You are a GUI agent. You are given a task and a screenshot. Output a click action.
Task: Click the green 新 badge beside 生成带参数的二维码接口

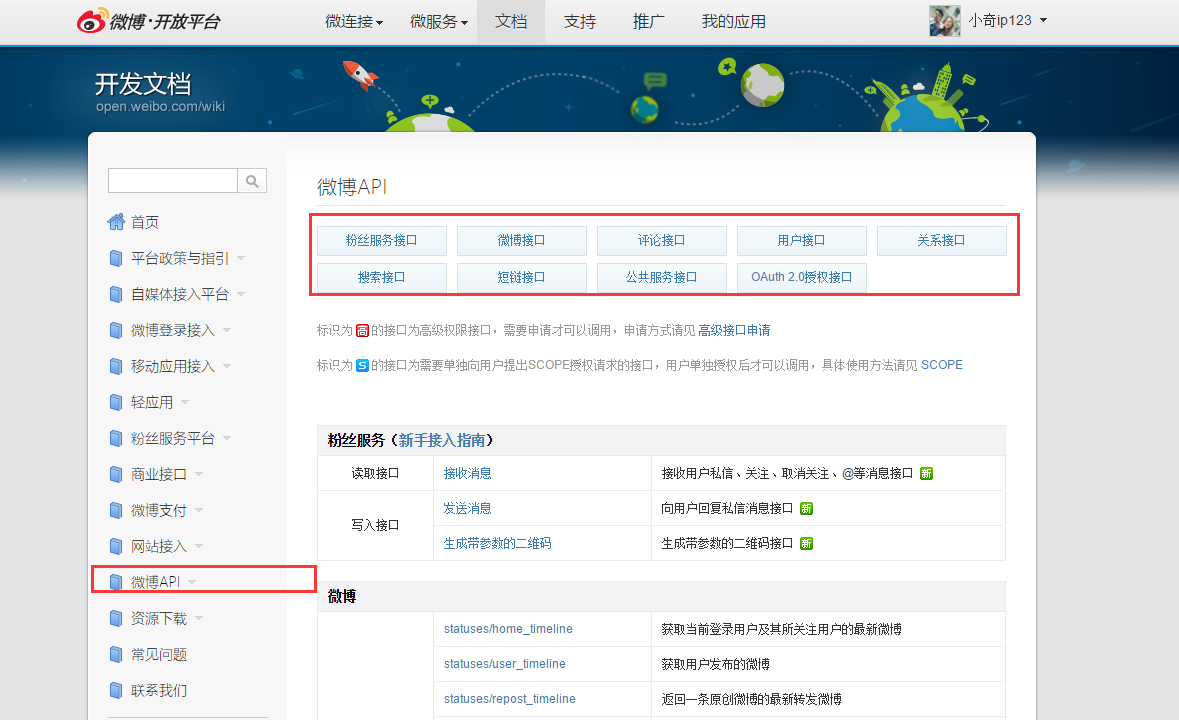(x=806, y=543)
